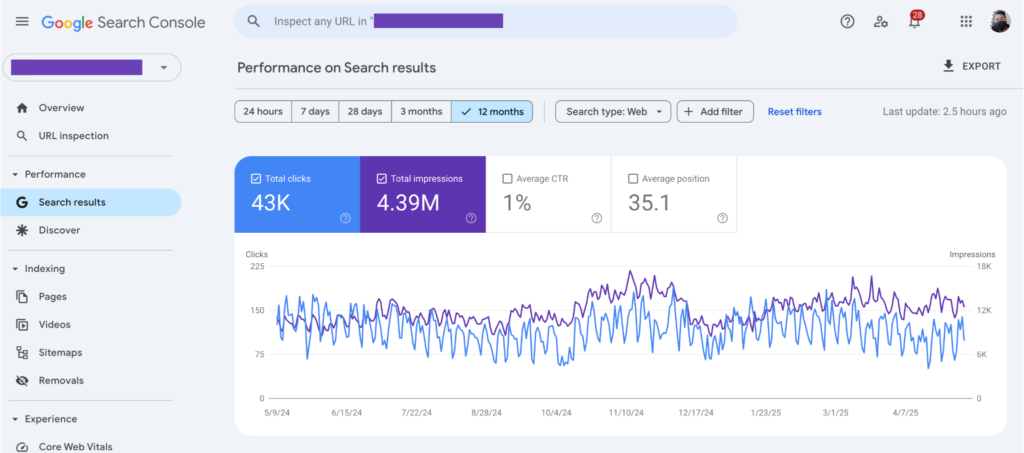
Task: Click help icon on Average position card
Action: pyautogui.click(x=722, y=219)
